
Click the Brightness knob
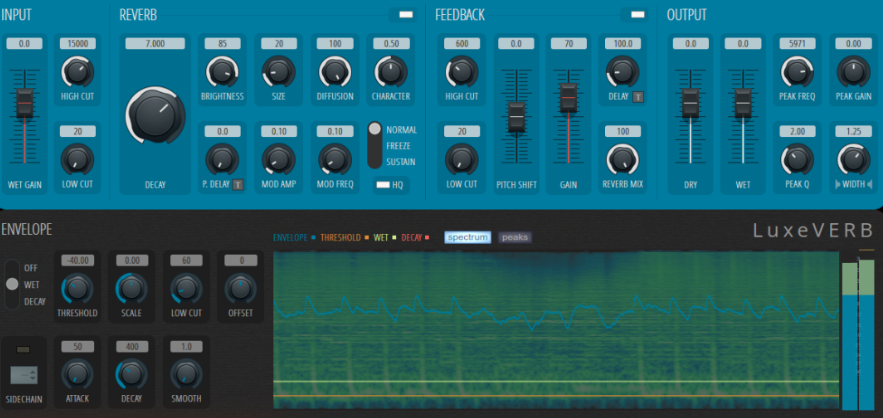click(221, 70)
